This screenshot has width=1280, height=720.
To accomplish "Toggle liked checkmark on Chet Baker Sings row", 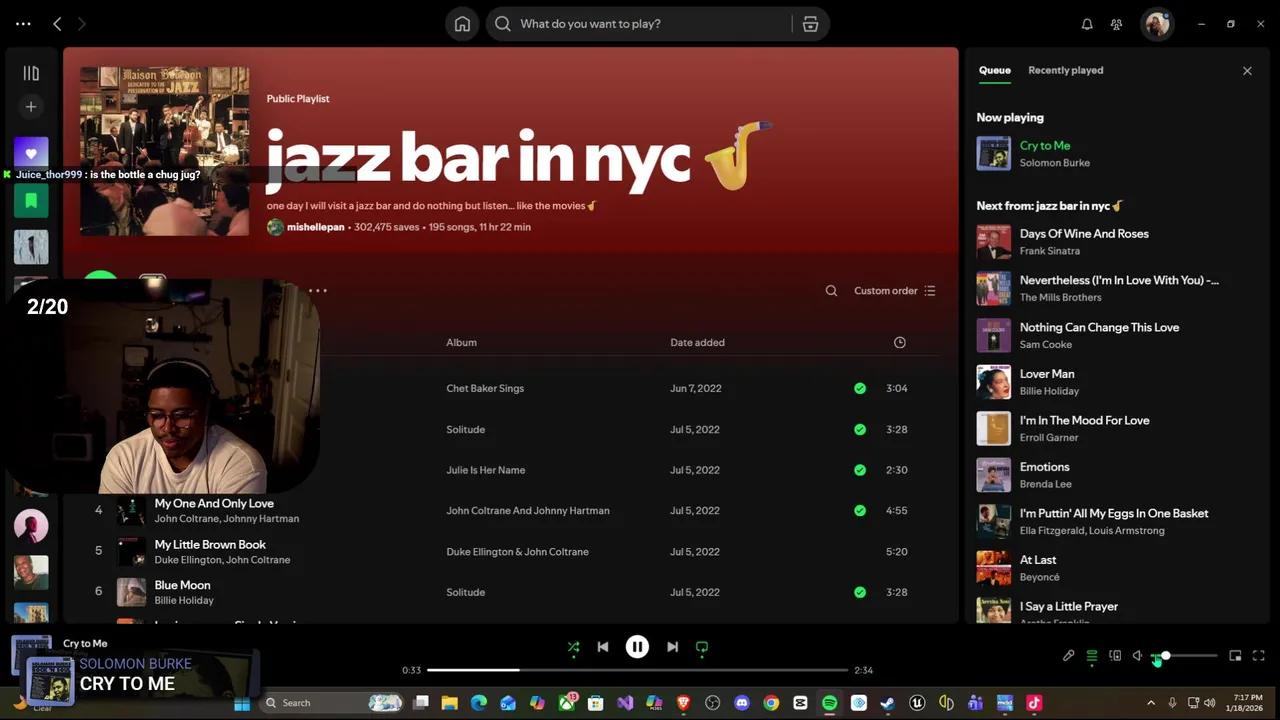I will [860, 388].
